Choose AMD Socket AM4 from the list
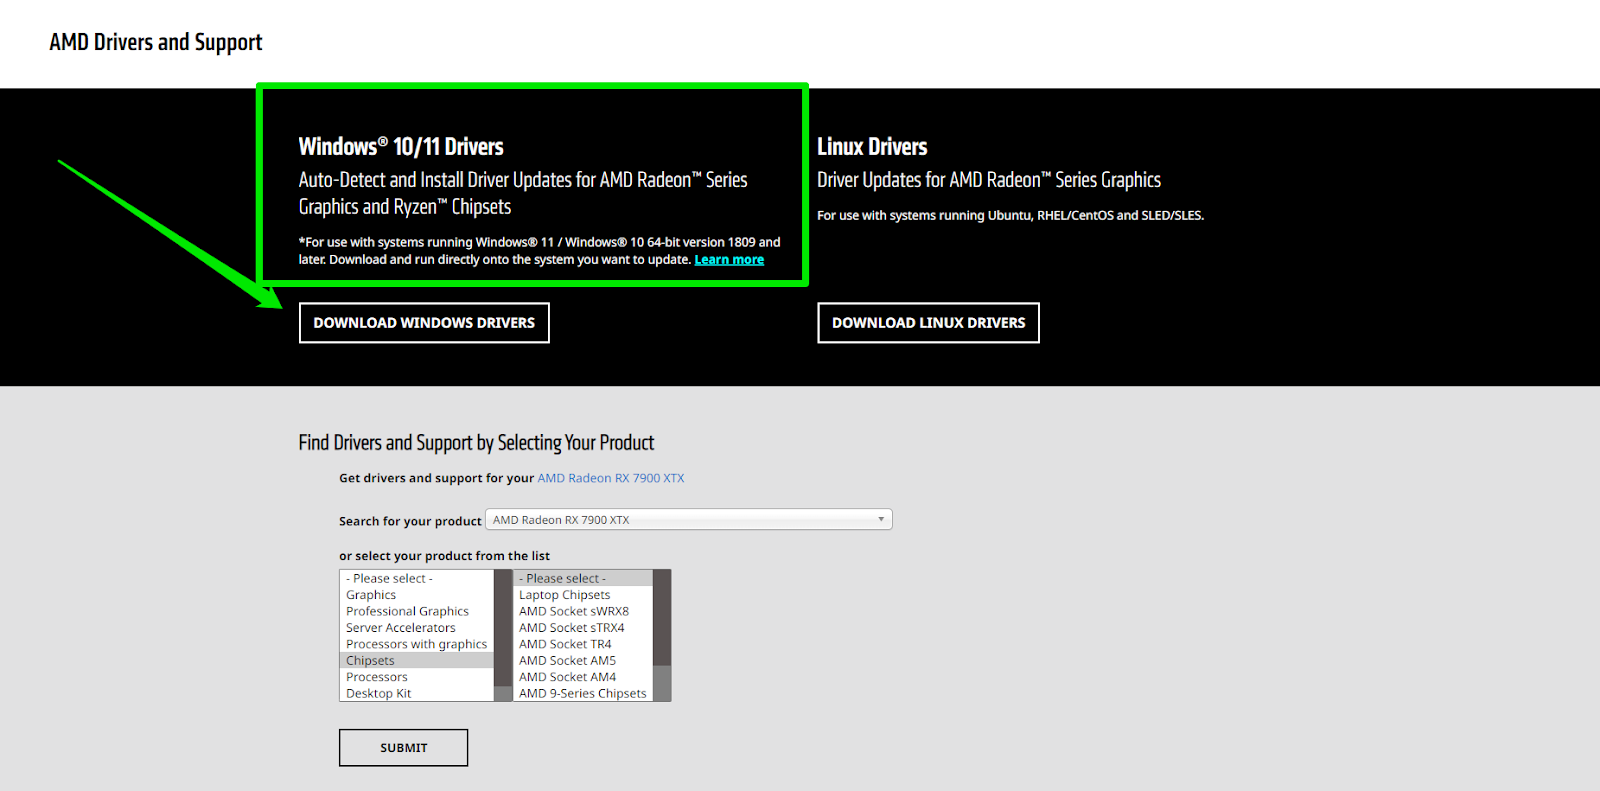Screen dimensions: 1600x791 583,677
